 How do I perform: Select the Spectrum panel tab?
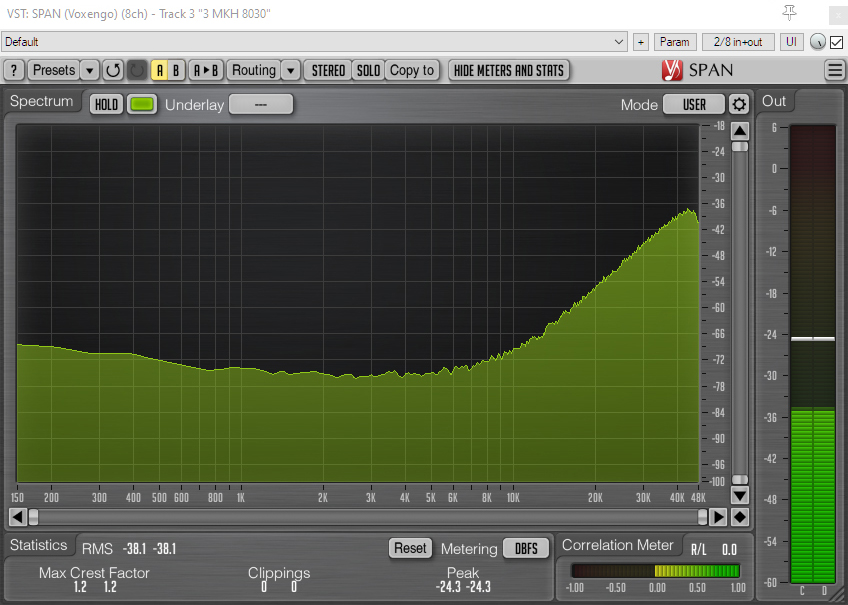(42, 102)
